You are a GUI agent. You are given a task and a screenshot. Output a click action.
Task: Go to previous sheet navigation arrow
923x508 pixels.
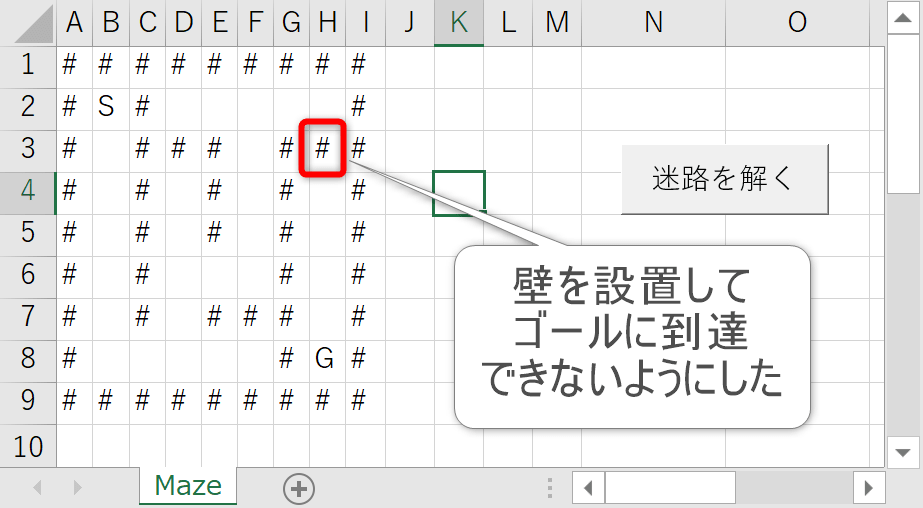point(39,488)
